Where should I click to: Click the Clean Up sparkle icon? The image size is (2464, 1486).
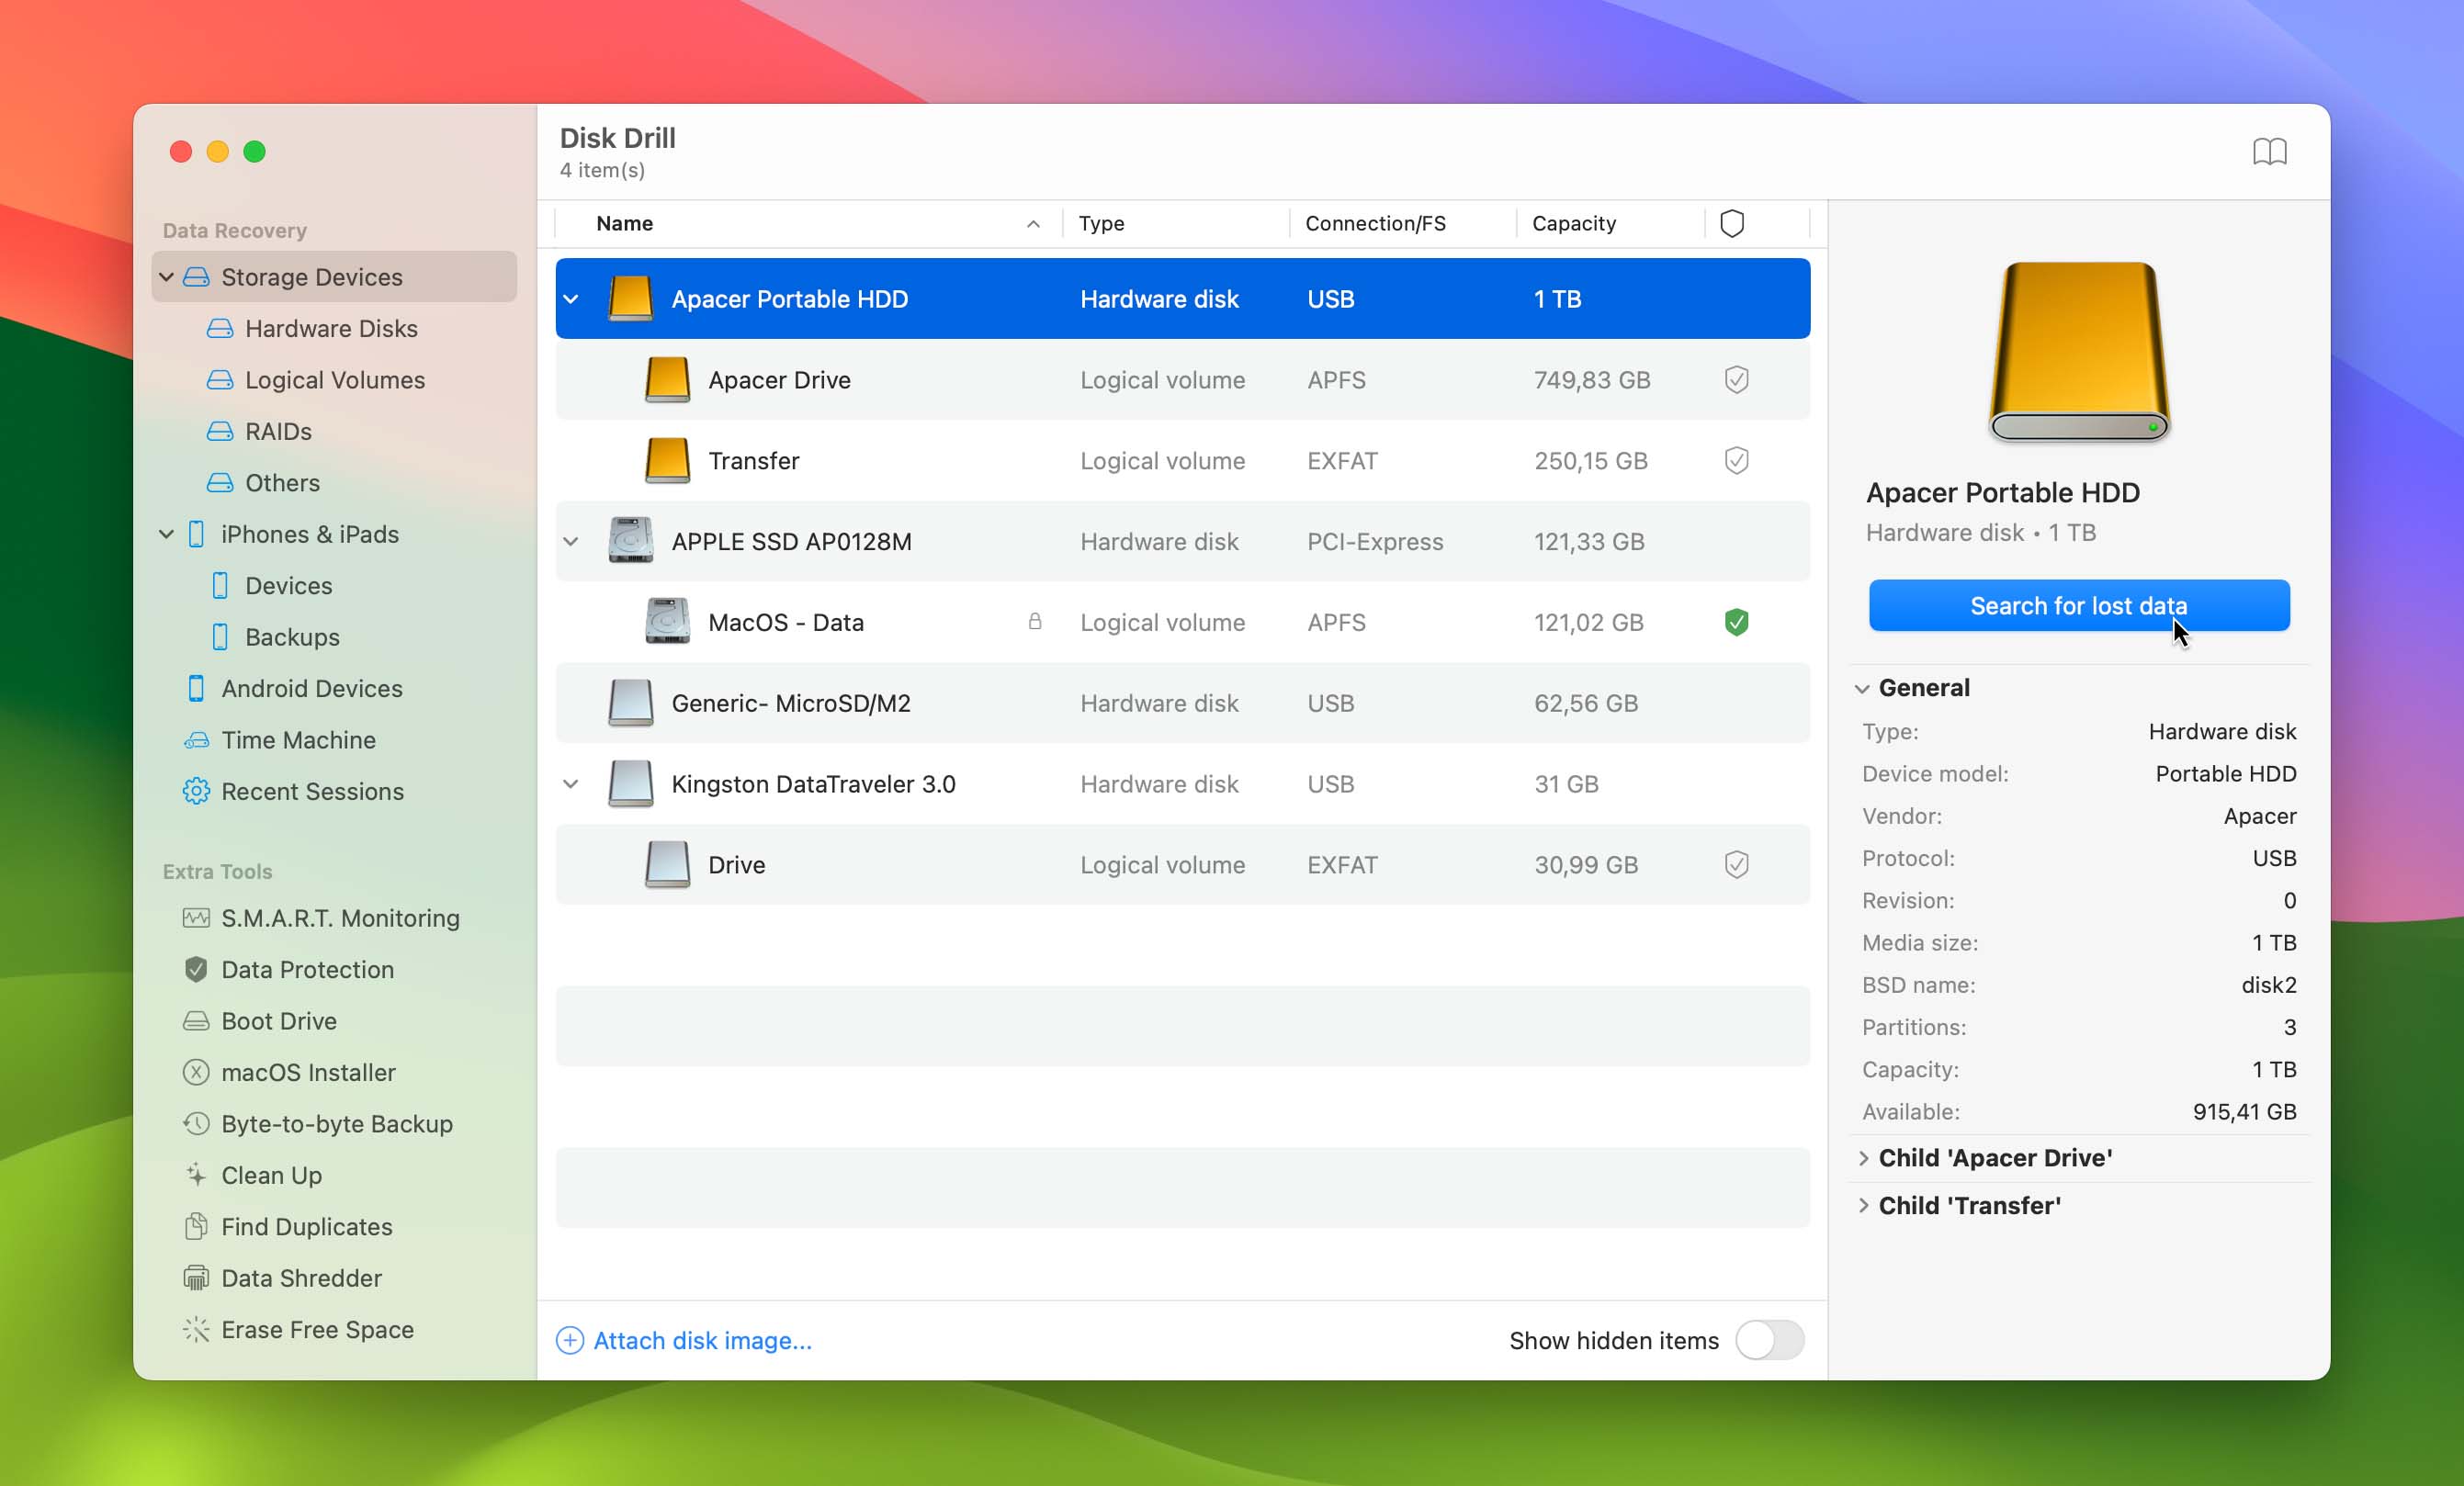click(x=196, y=1174)
